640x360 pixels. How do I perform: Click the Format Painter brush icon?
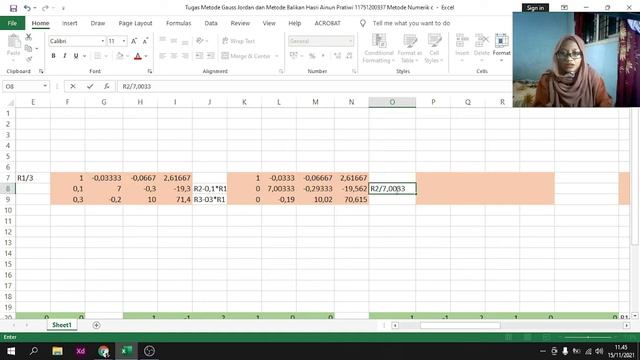tap(29, 59)
